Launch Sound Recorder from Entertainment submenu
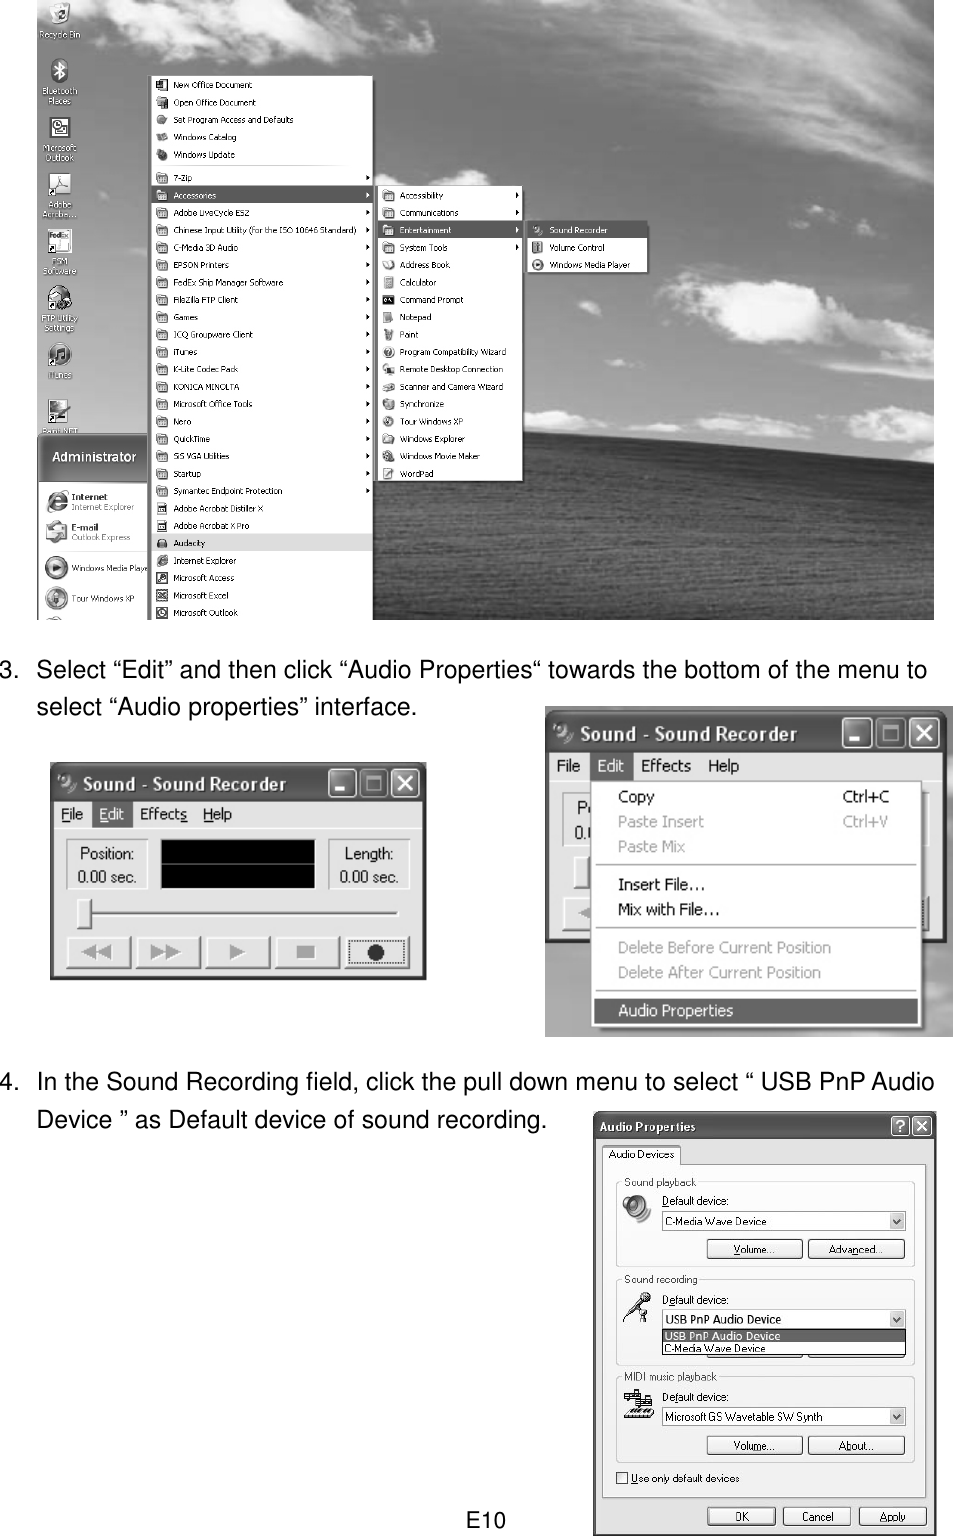Image resolution: width=953 pixels, height=1536 pixels. tap(588, 230)
